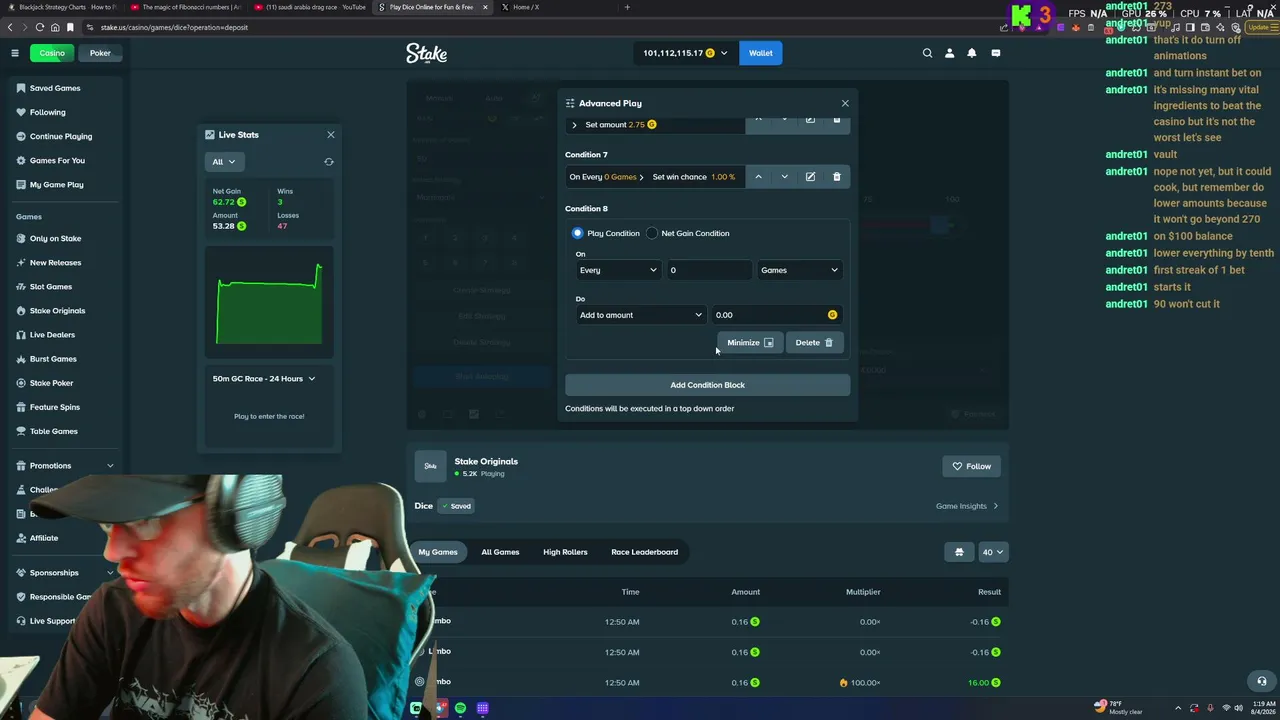Screen dimensions: 1280x720
Task: Open the chat bubble icon in header
Action: point(995,53)
